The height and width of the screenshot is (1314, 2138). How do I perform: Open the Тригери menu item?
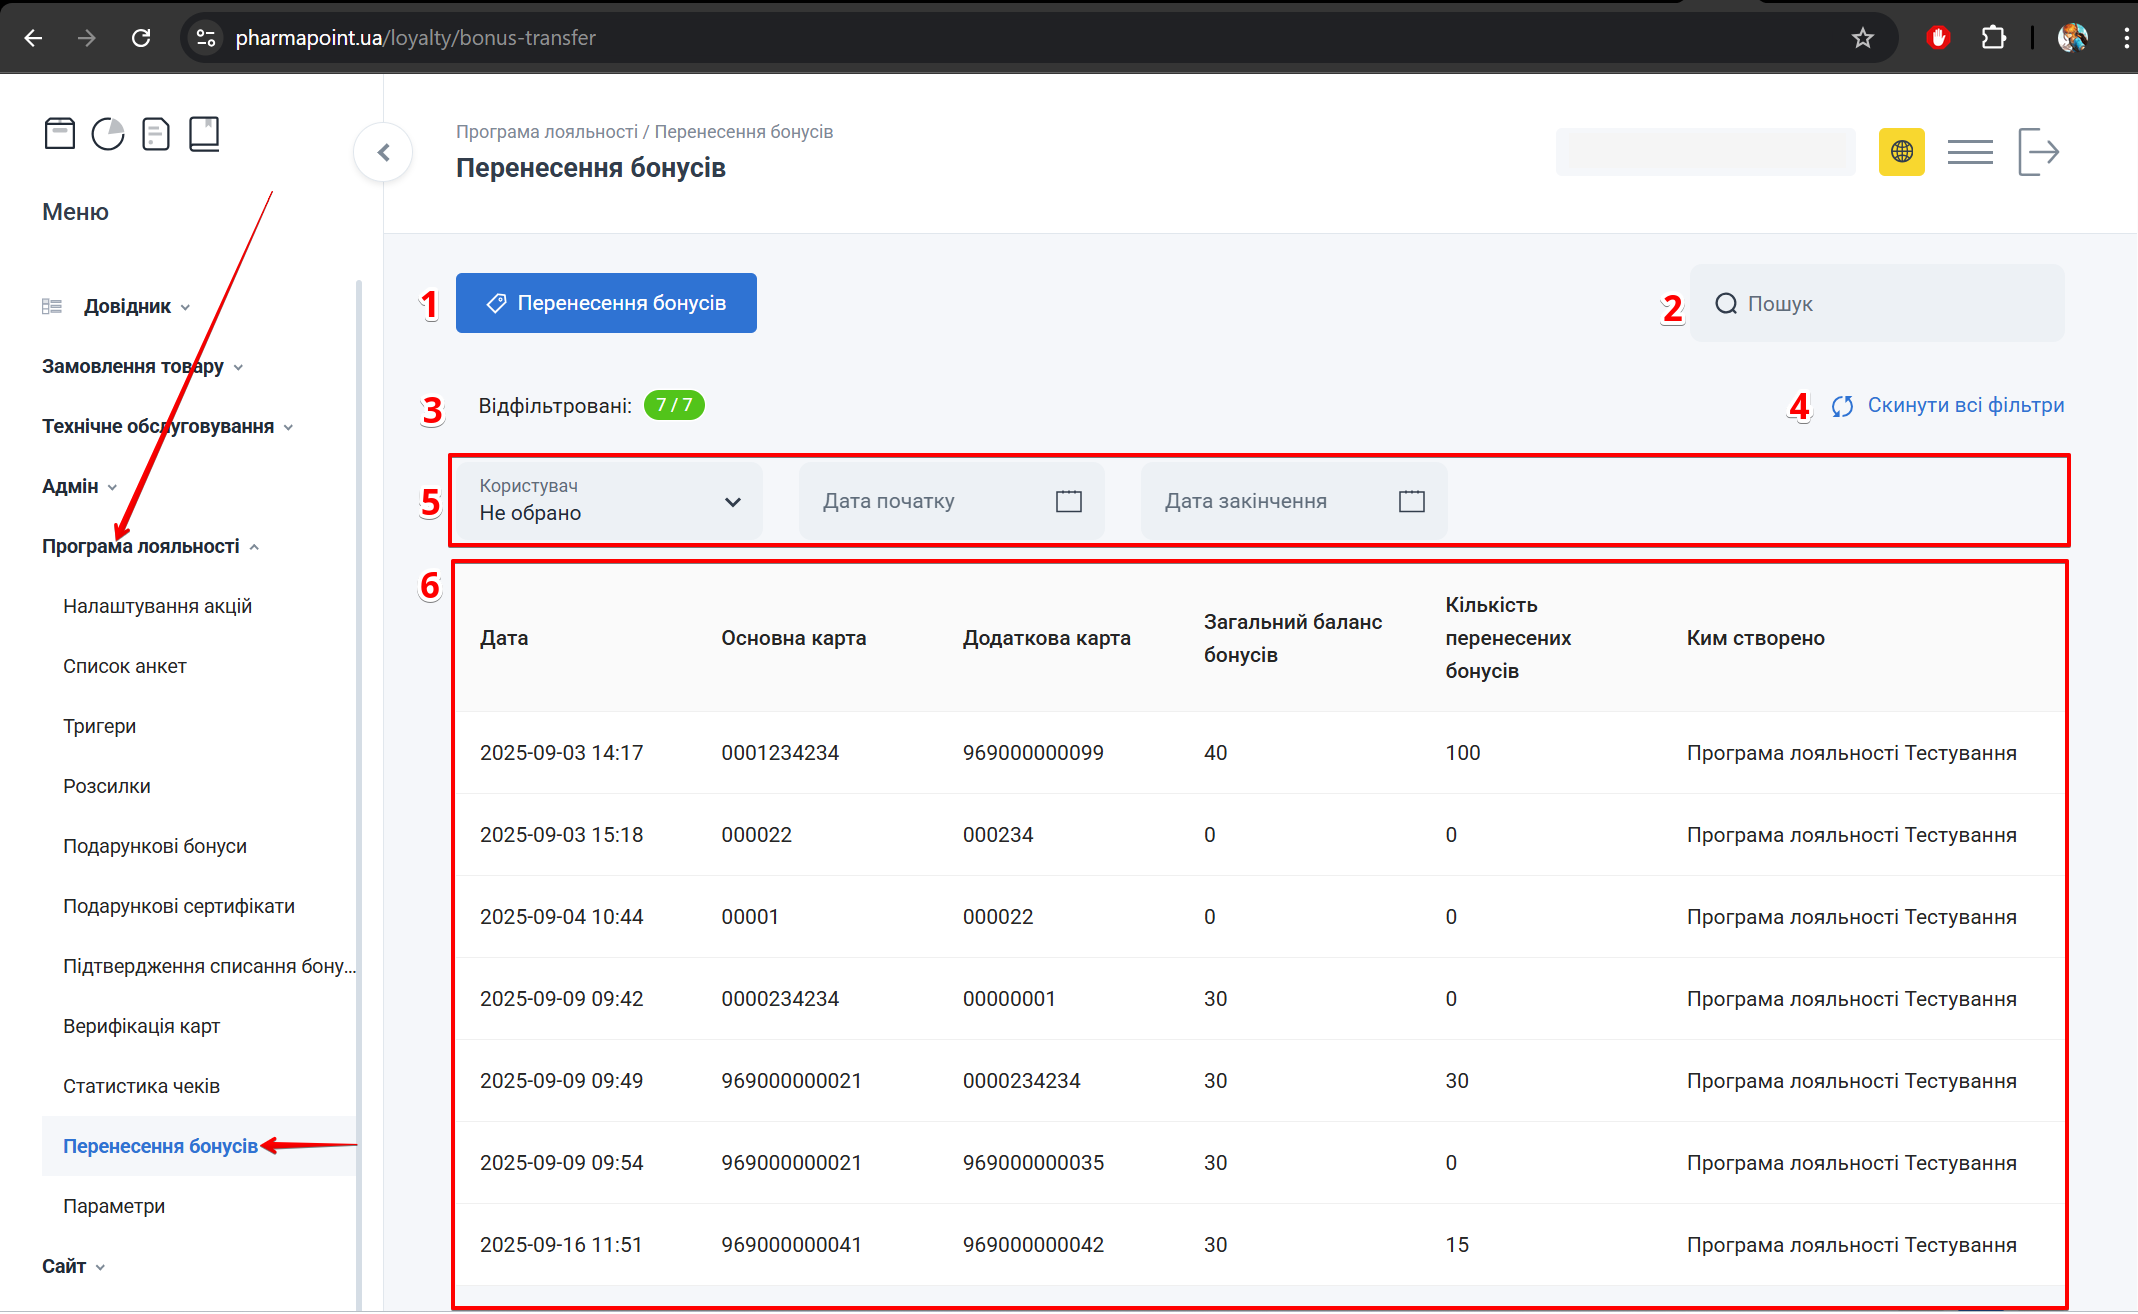99,726
